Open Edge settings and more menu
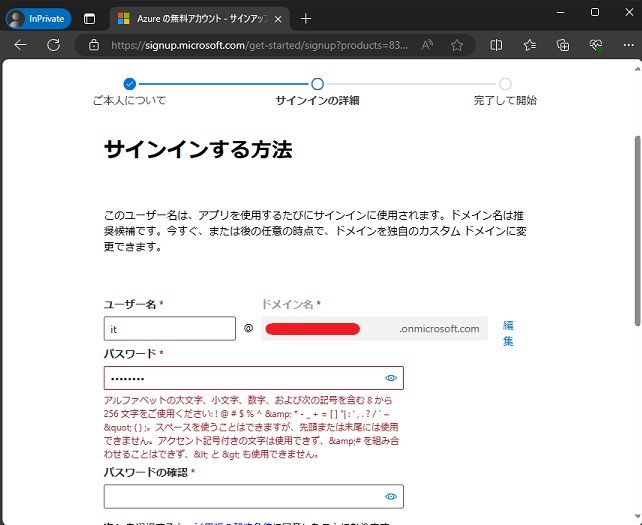Image resolution: width=642 pixels, height=525 pixels. click(x=628, y=45)
